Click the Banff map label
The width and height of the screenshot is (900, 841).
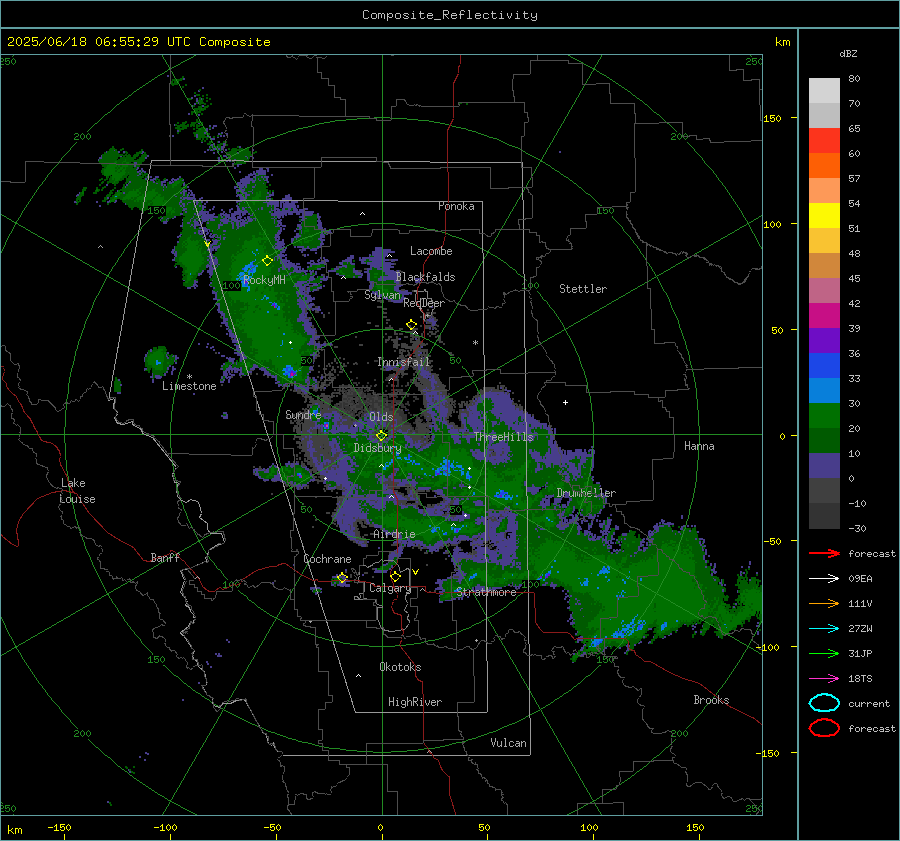[165, 558]
